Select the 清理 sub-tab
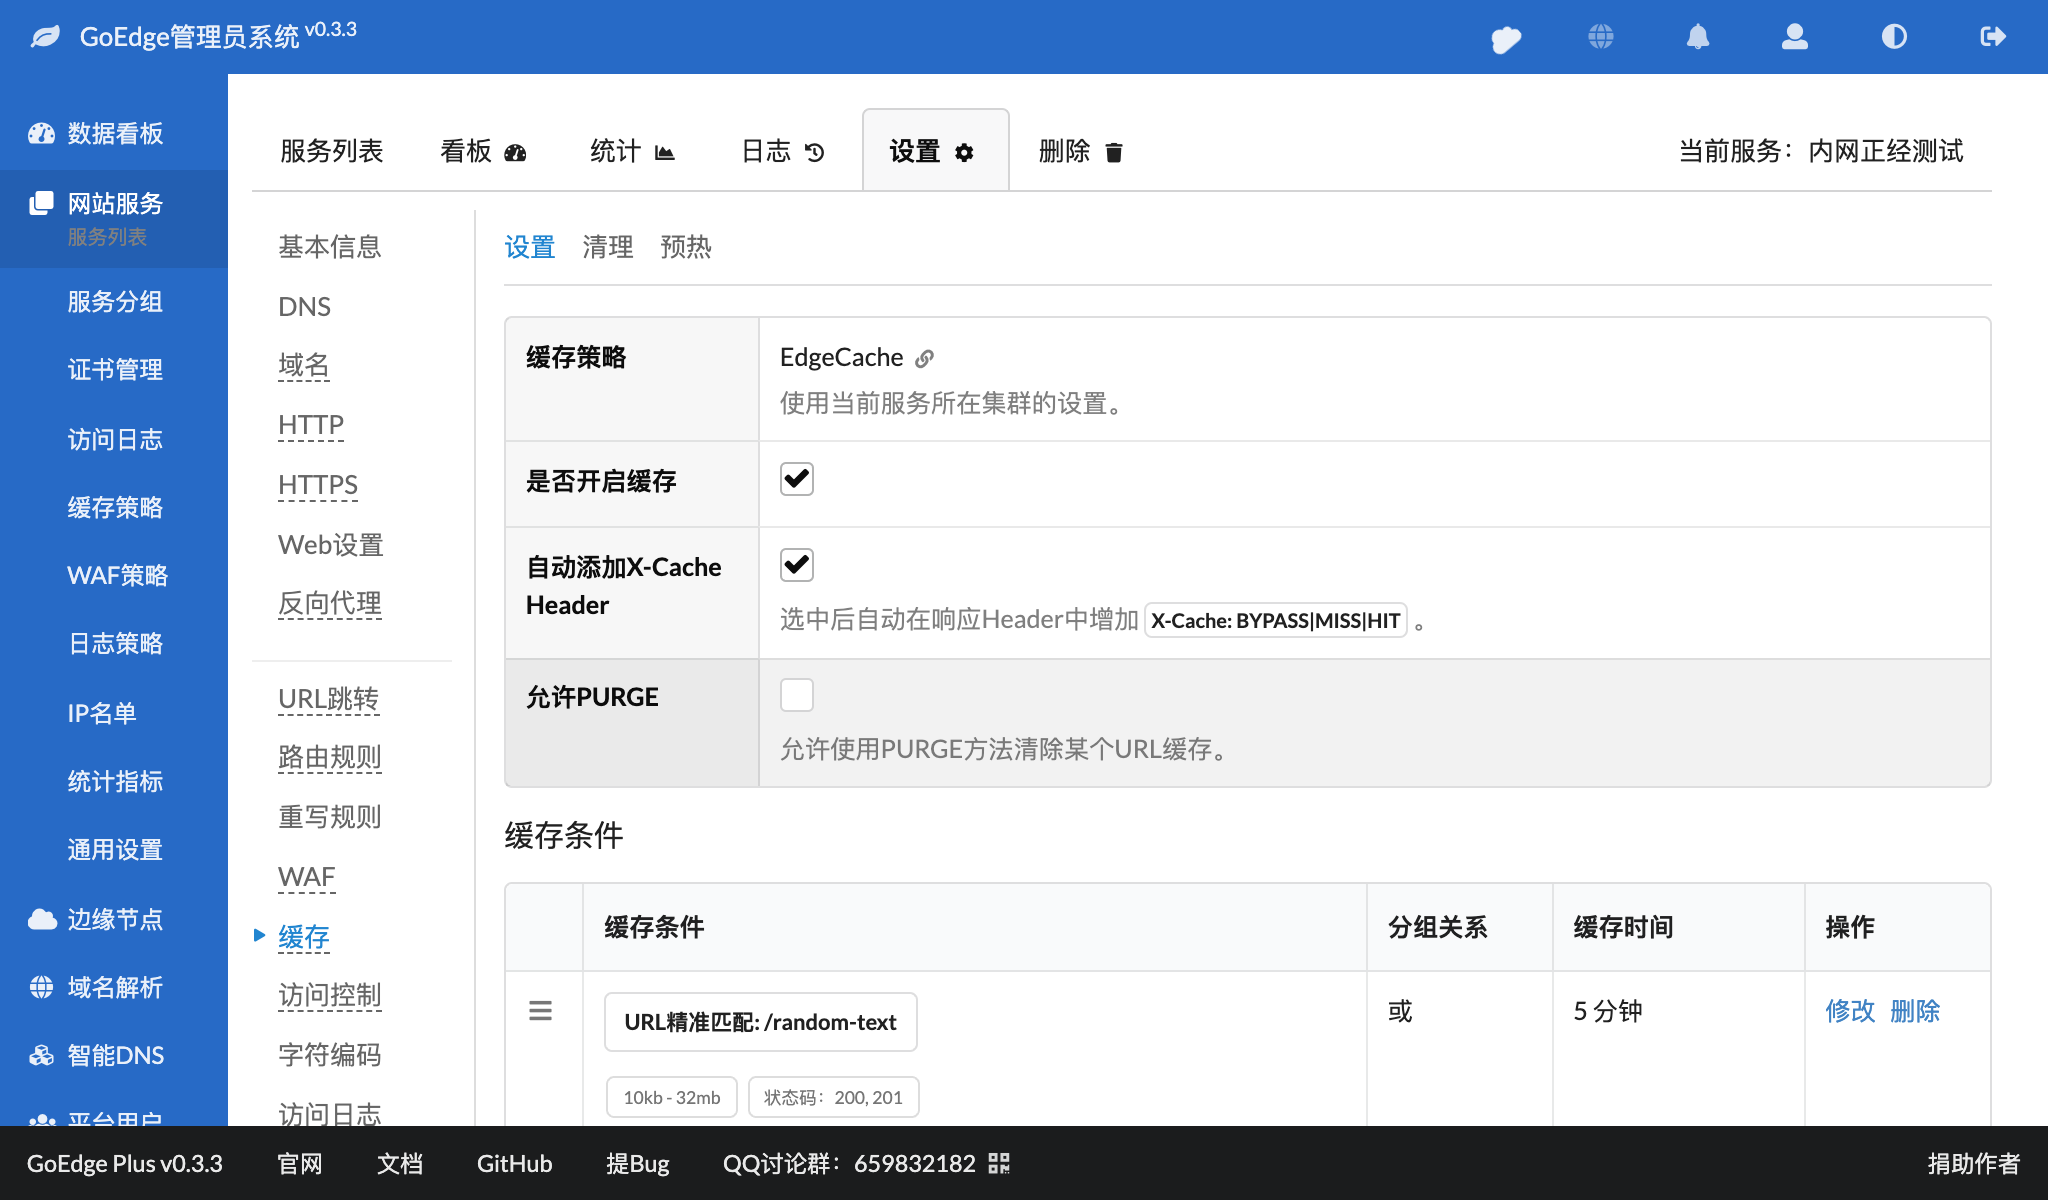Screen dimensions: 2048x1200 click(x=608, y=247)
